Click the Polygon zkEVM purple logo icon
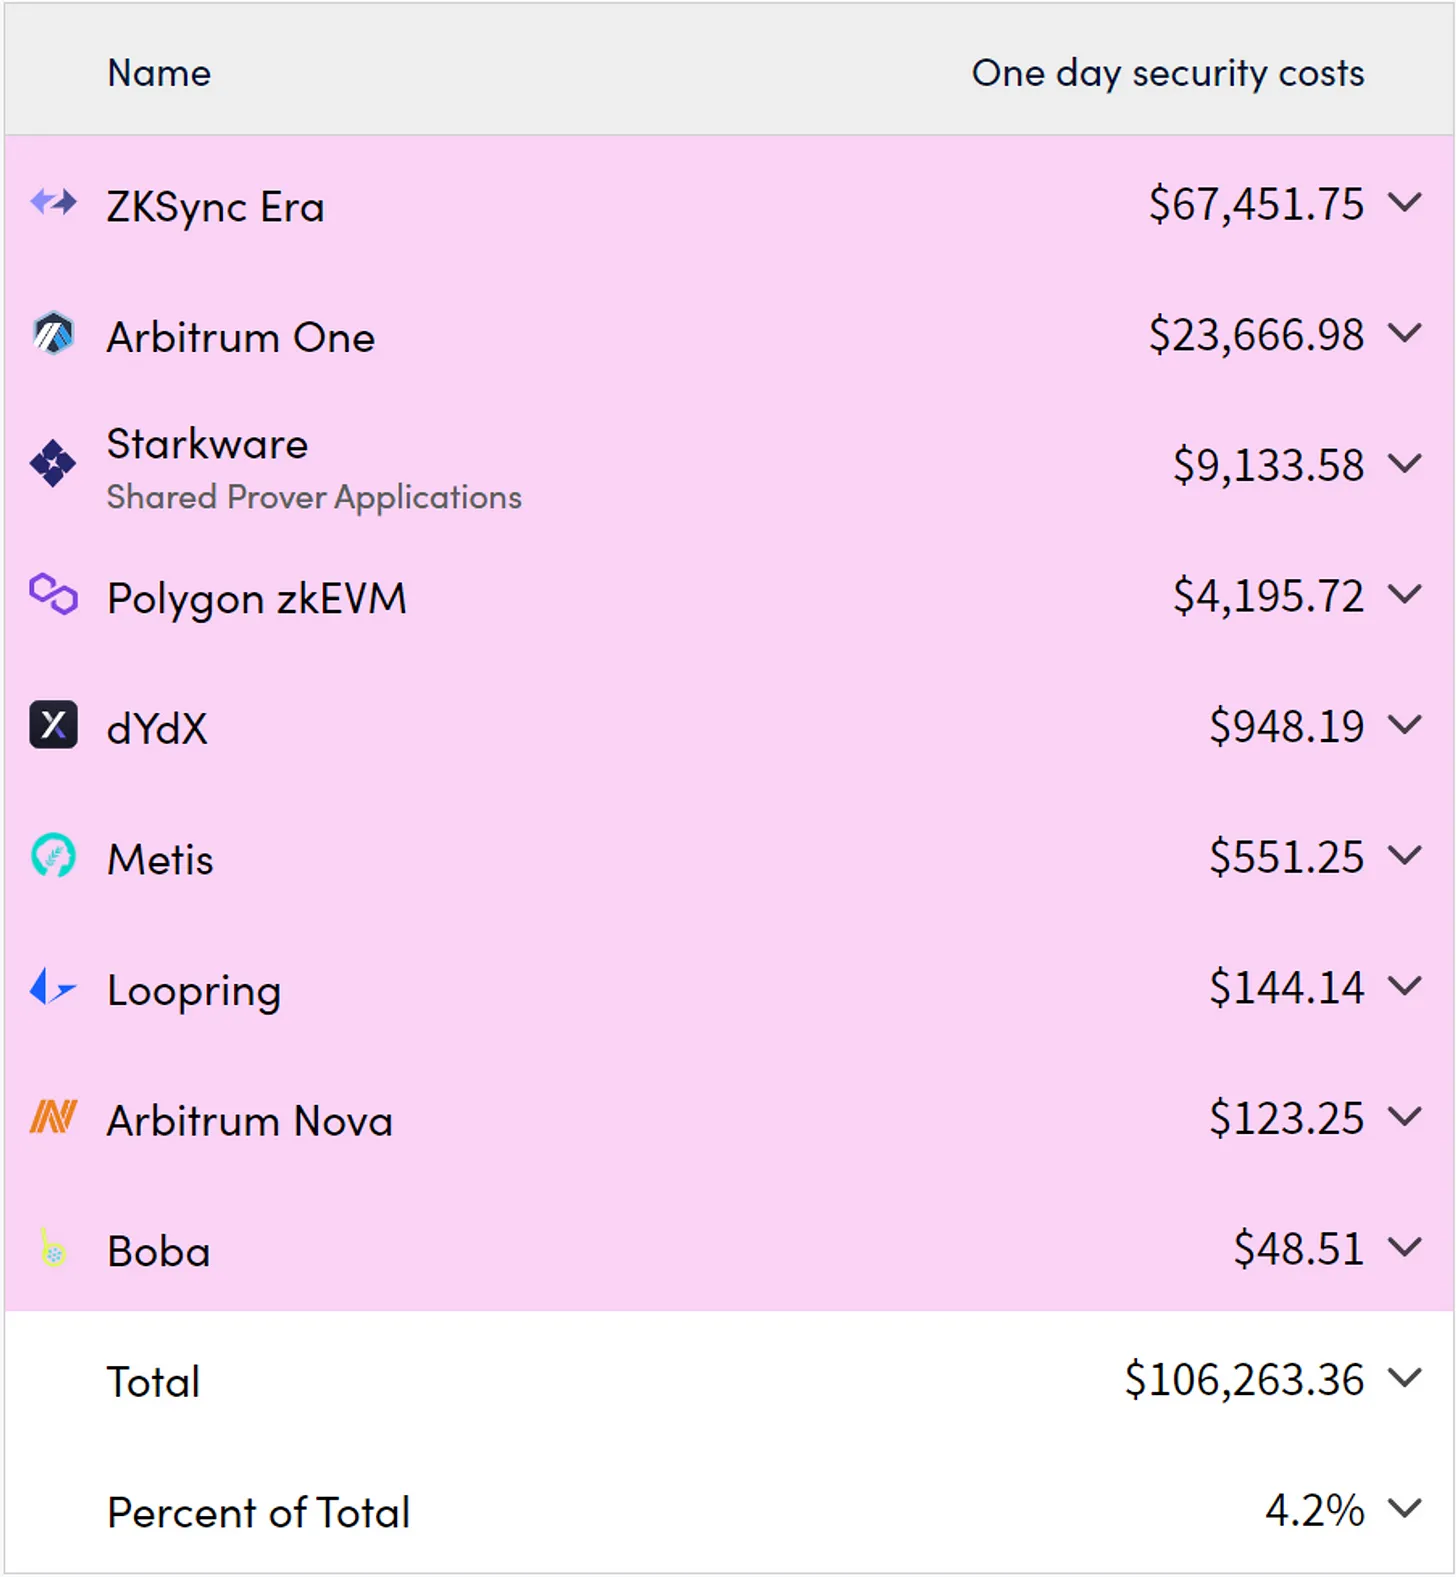 pyautogui.click(x=53, y=595)
